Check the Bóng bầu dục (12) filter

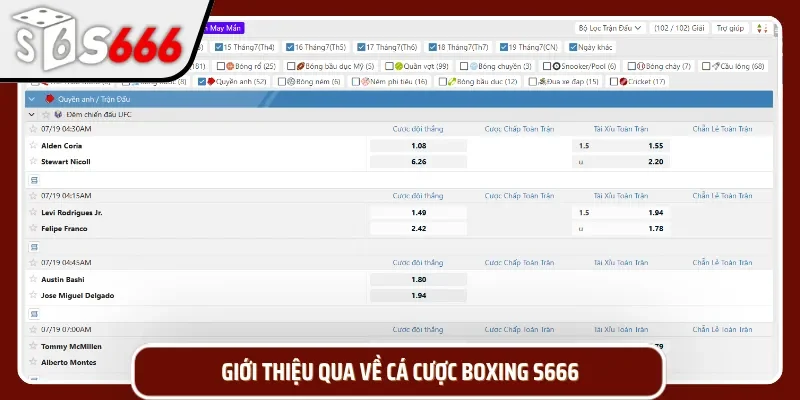[x=443, y=81]
